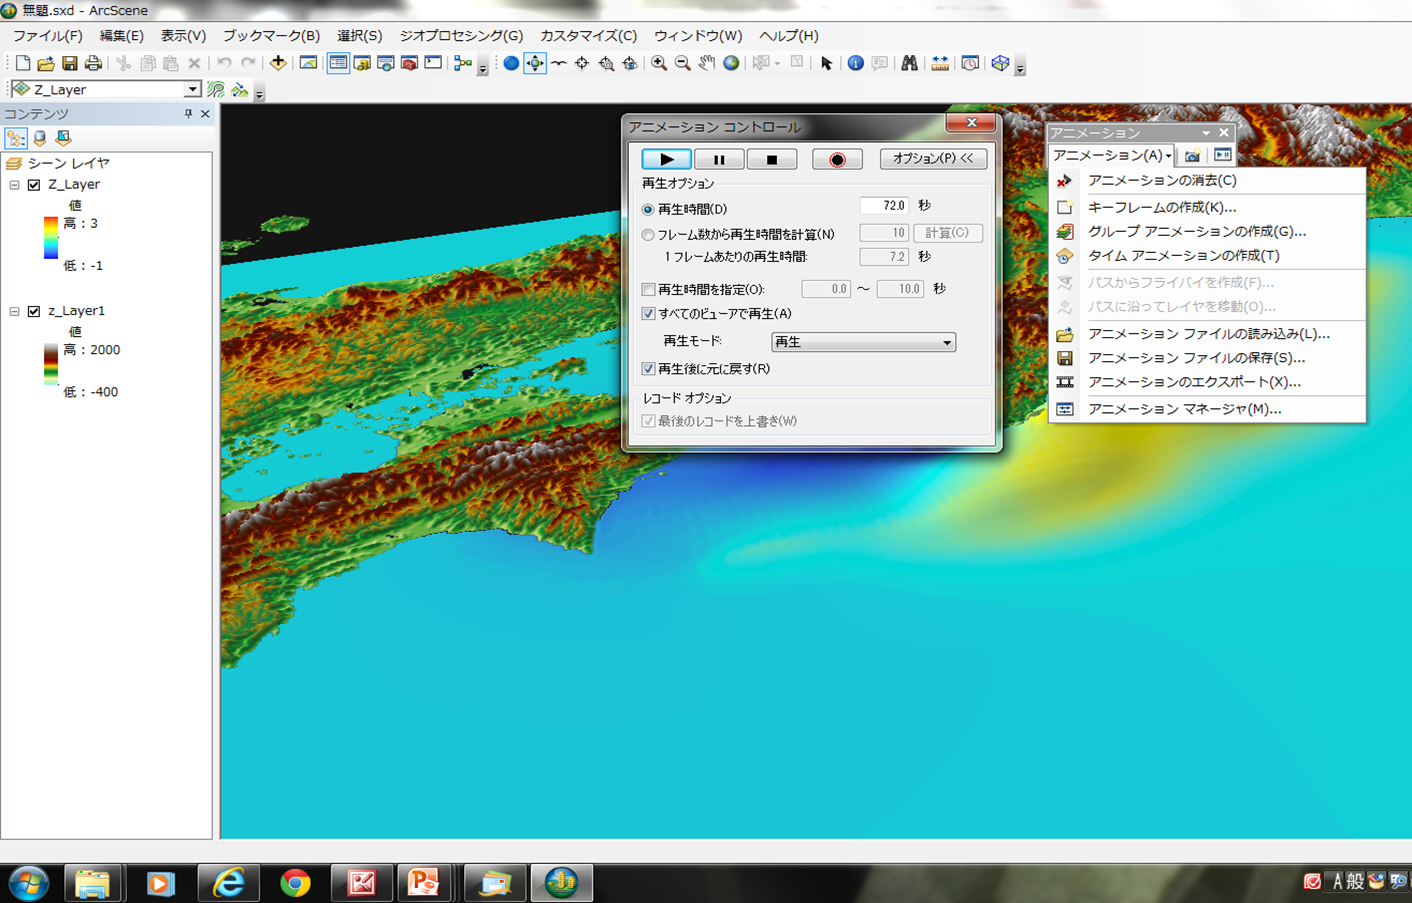This screenshot has width=1412, height=903.
Task: Toggle the 再生後に元に戻す(R) checkbox
Action: click(x=650, y=368)
